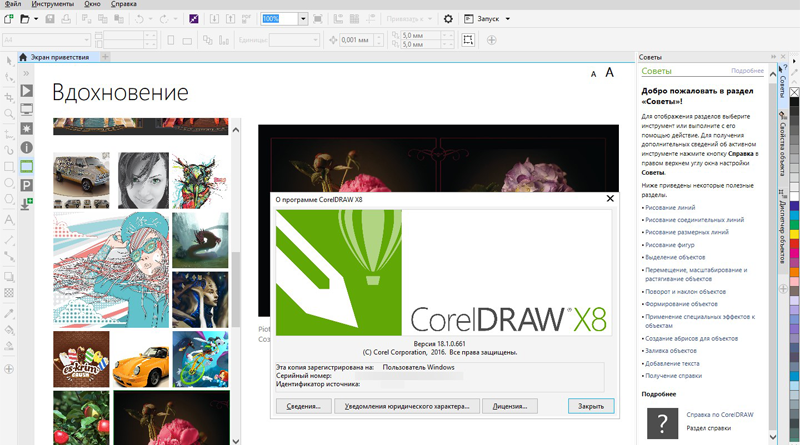Screen dimensions: 800x445
Task: Open the grayscale woman portrait thumbnail
Action: tap(143, 180)
